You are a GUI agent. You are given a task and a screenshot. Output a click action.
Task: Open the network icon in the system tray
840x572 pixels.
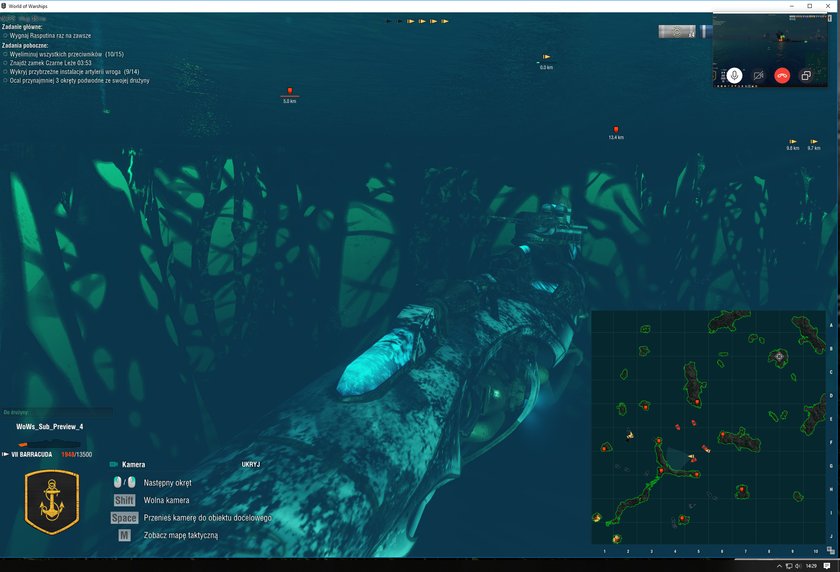789,566
